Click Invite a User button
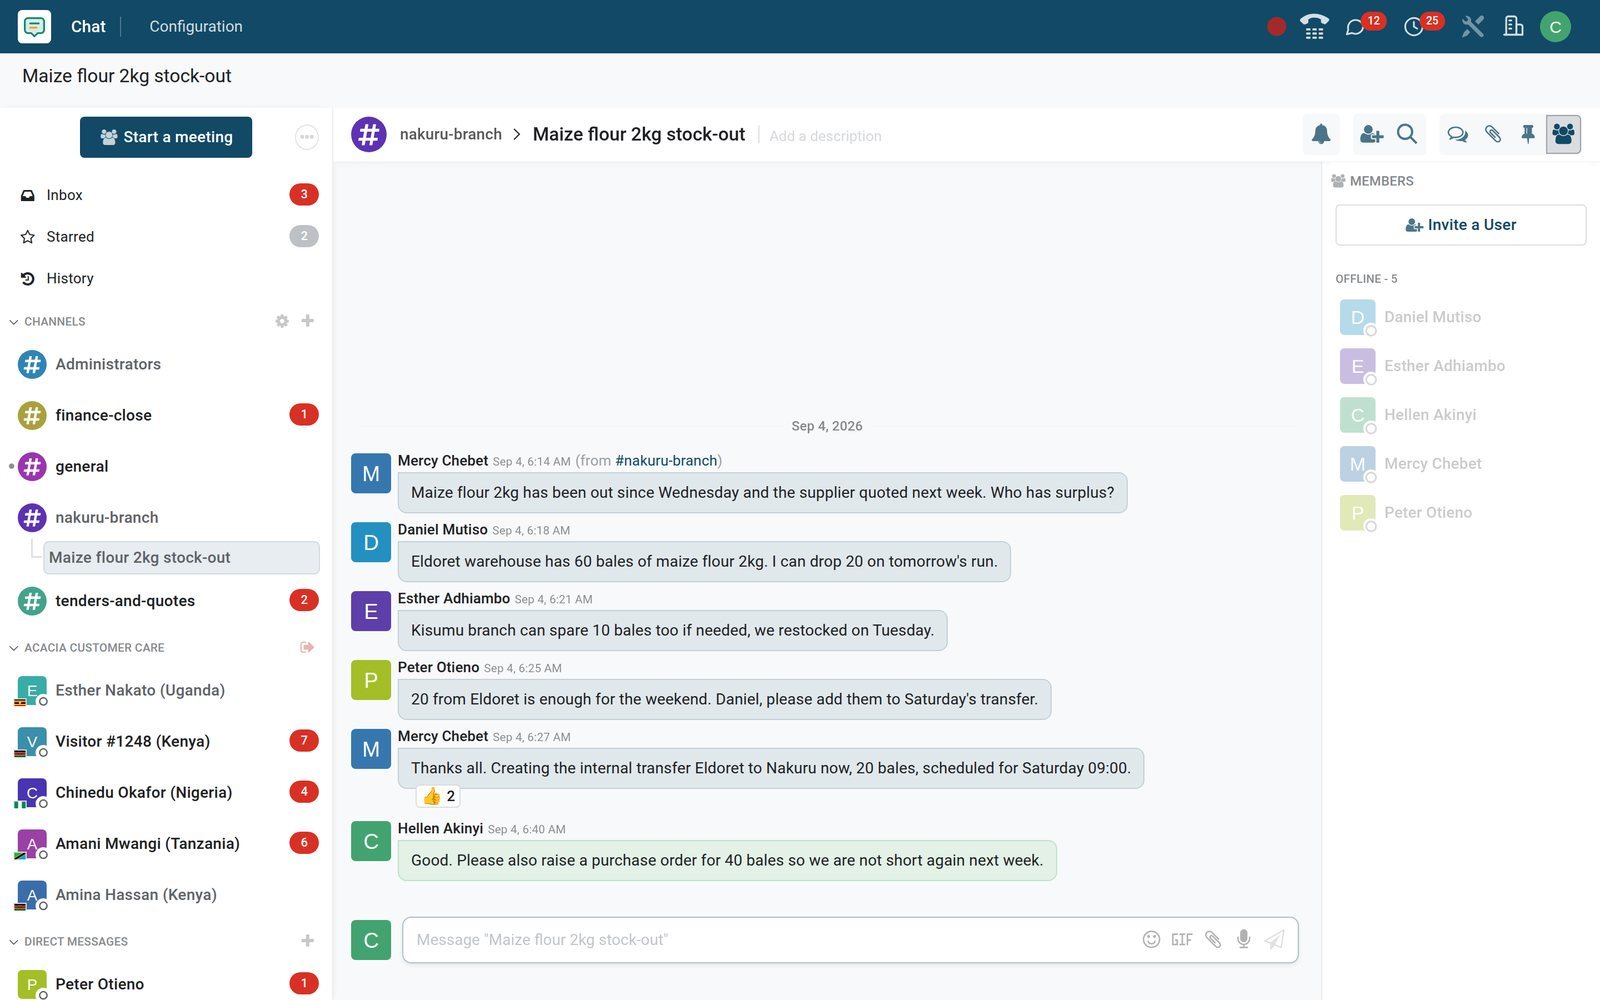Viewport: 1600px width, 1000px height. (x=1460, y=225)
